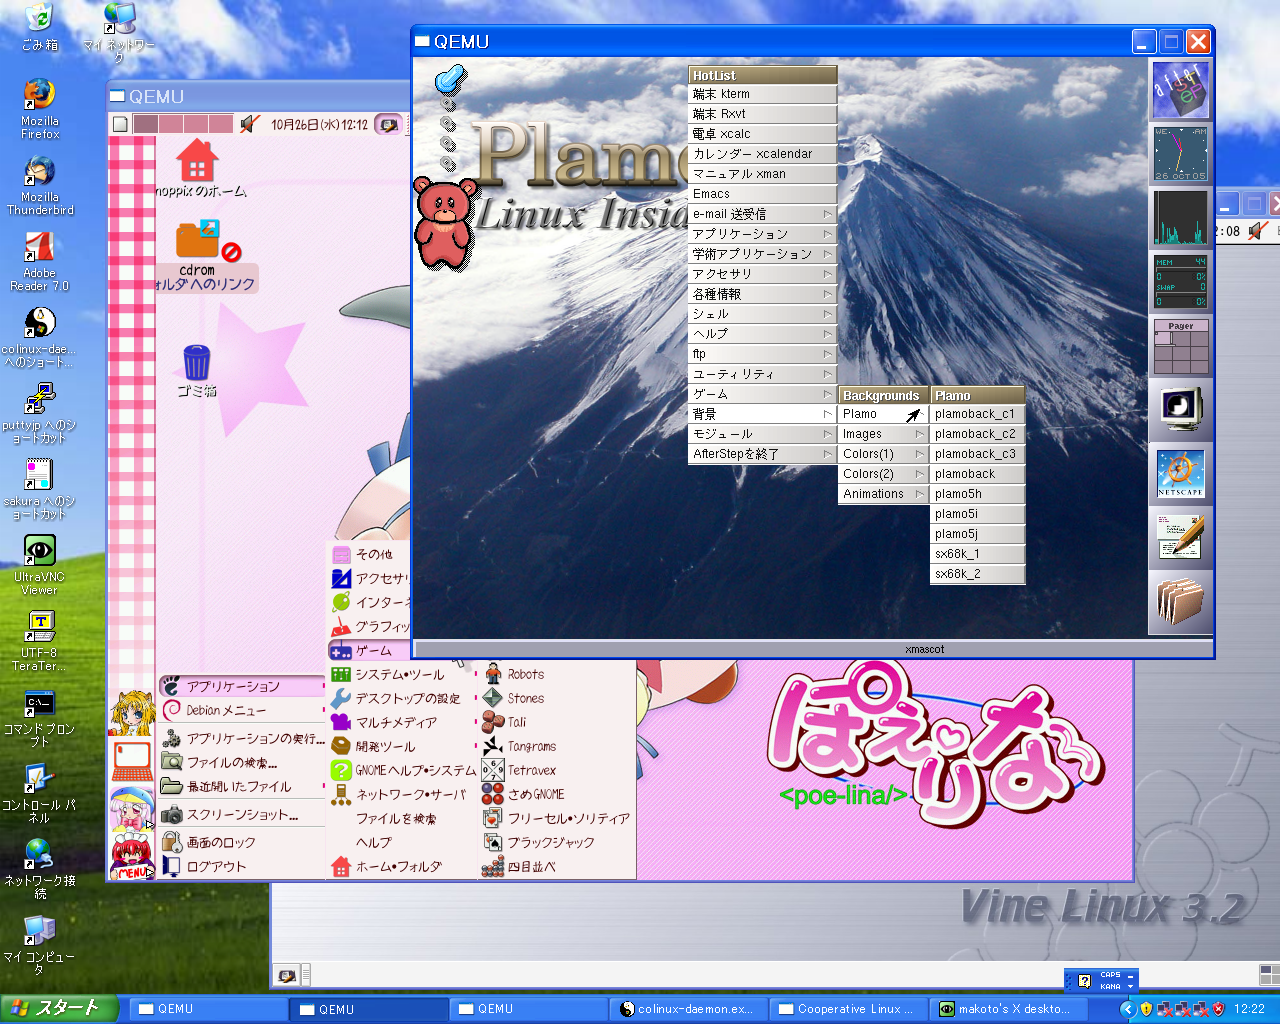Switch to Cooperative Linux taskbar button
Image resolution: width=1280 pixels, height=1024 pixels.
click(848, 1009)
